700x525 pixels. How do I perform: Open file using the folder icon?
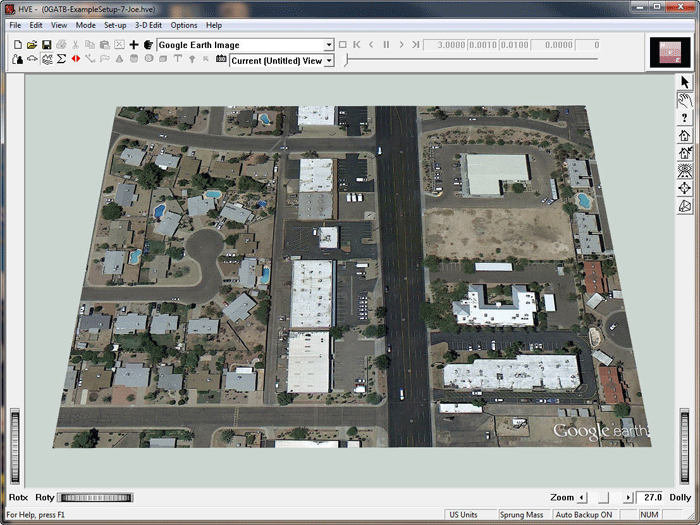32,45
